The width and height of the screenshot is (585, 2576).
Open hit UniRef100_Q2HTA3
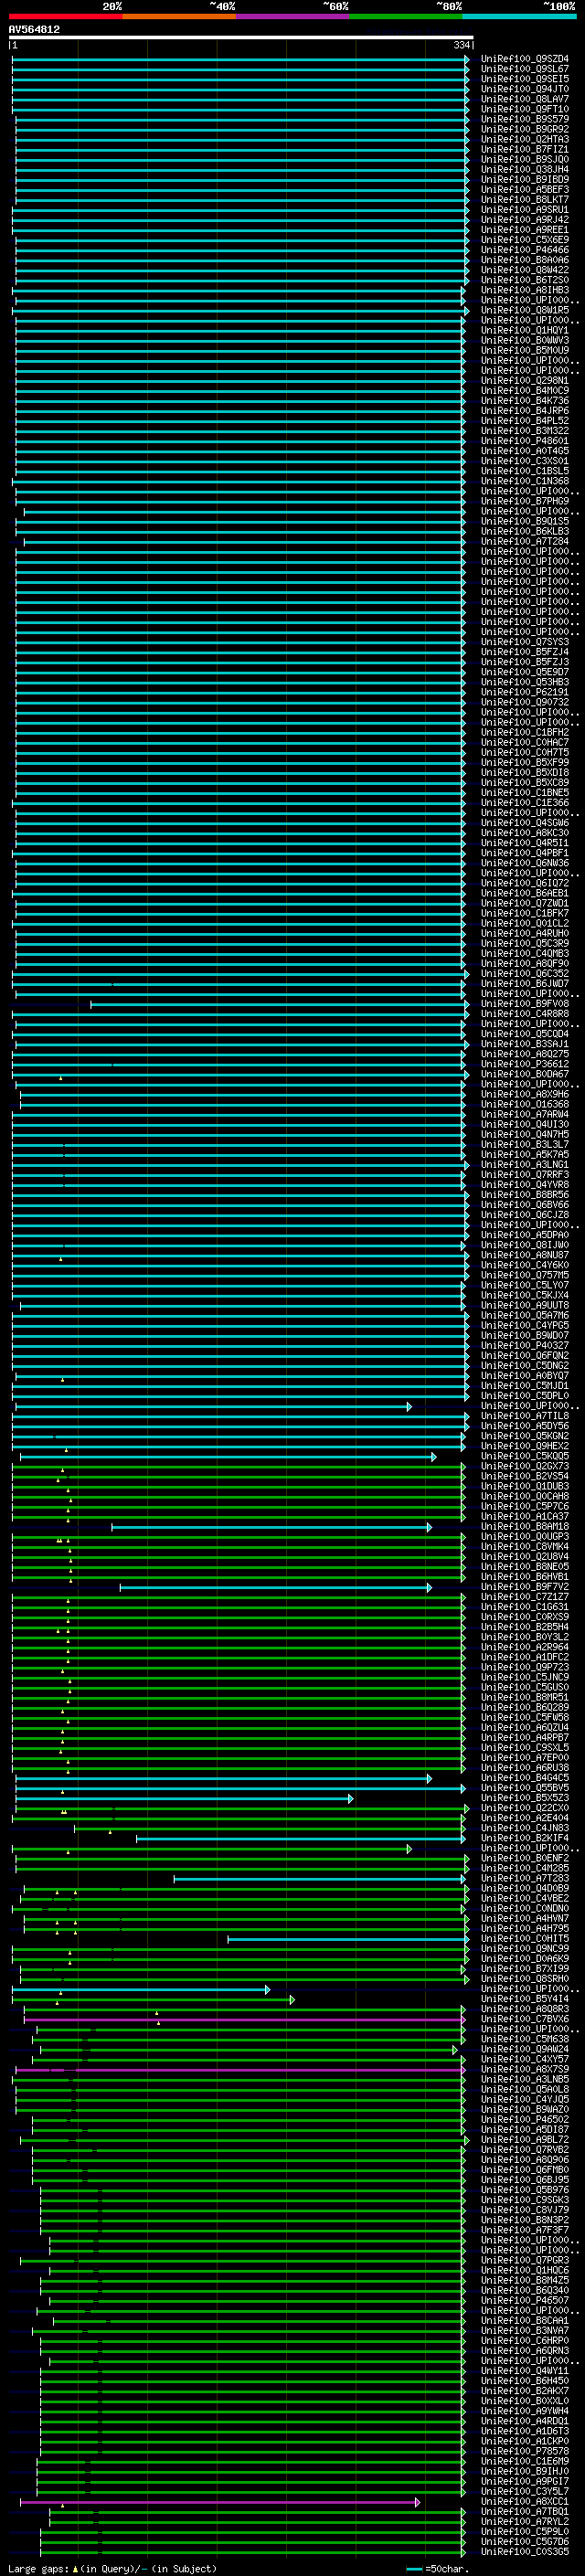pos(524,139)
